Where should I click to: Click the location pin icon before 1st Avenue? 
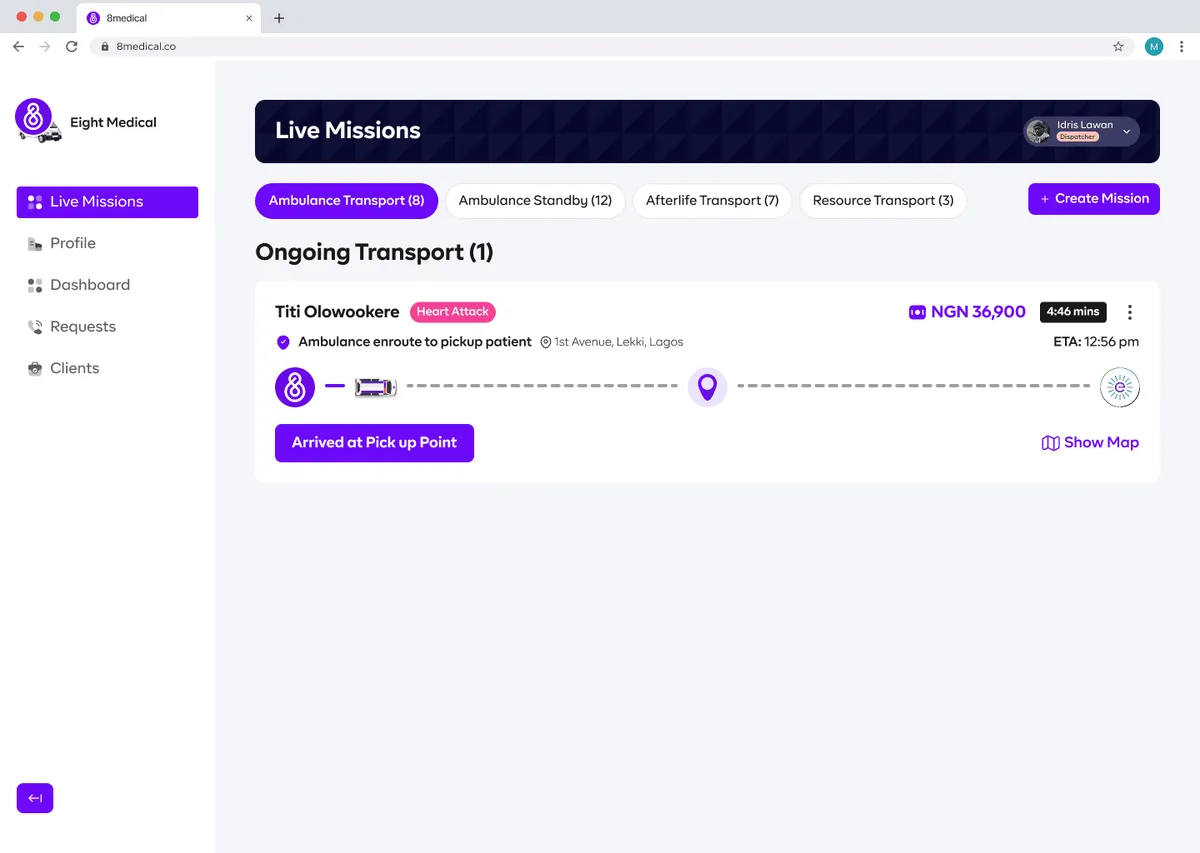coord(546,342)
